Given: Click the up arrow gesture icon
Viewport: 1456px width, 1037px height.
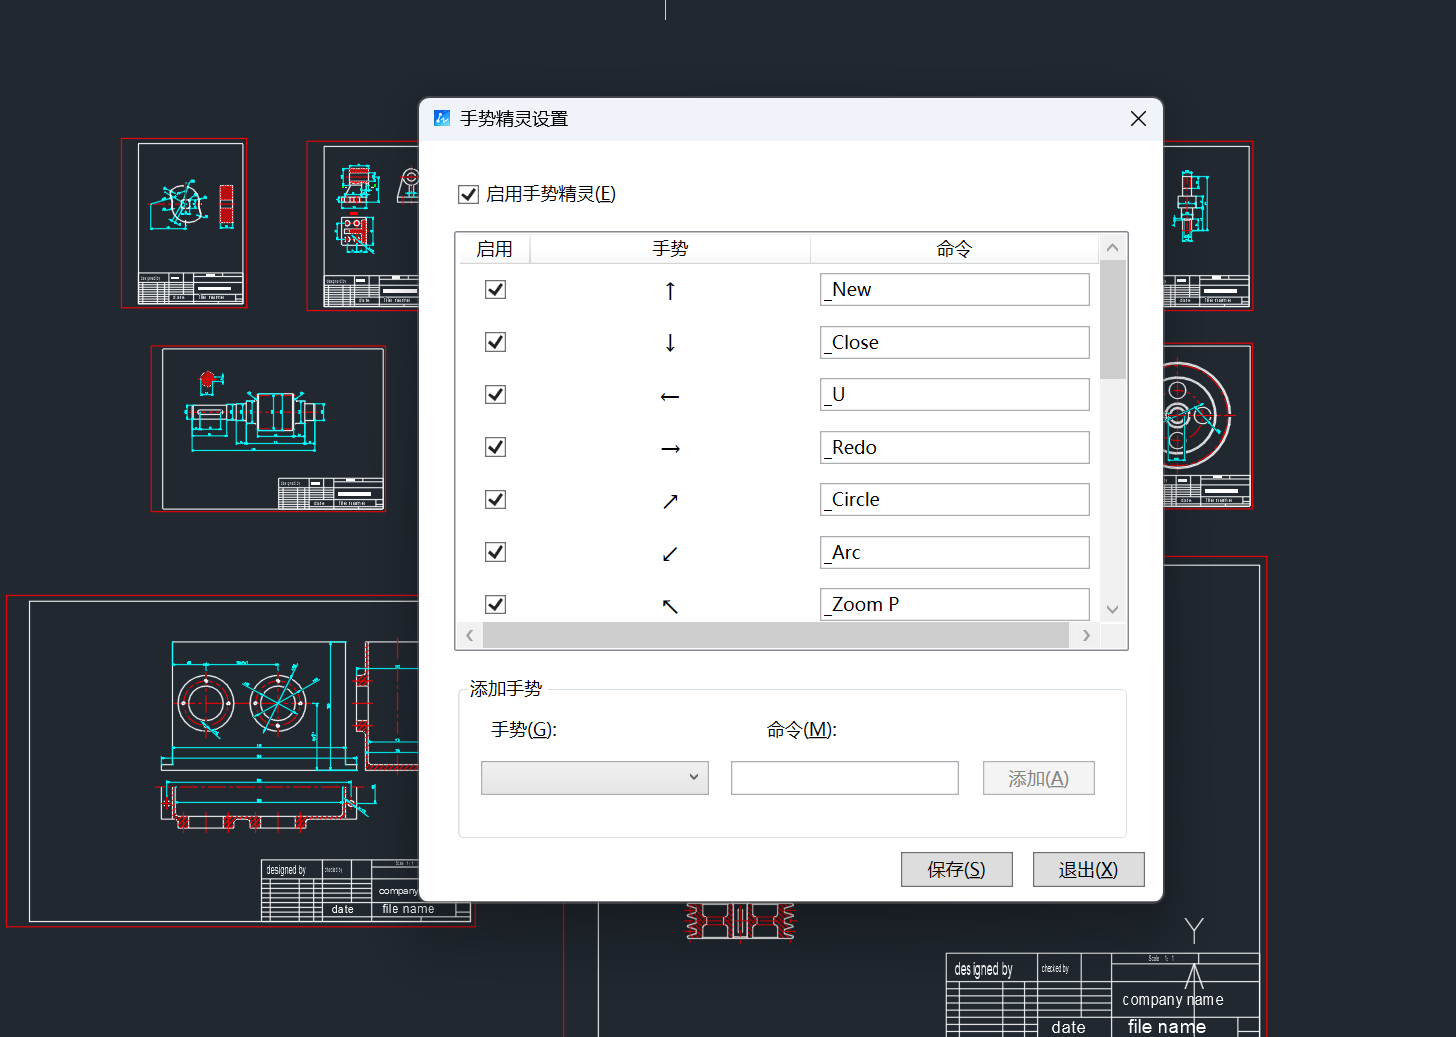Looking at the screenshot, I should [x=670, y=290].
